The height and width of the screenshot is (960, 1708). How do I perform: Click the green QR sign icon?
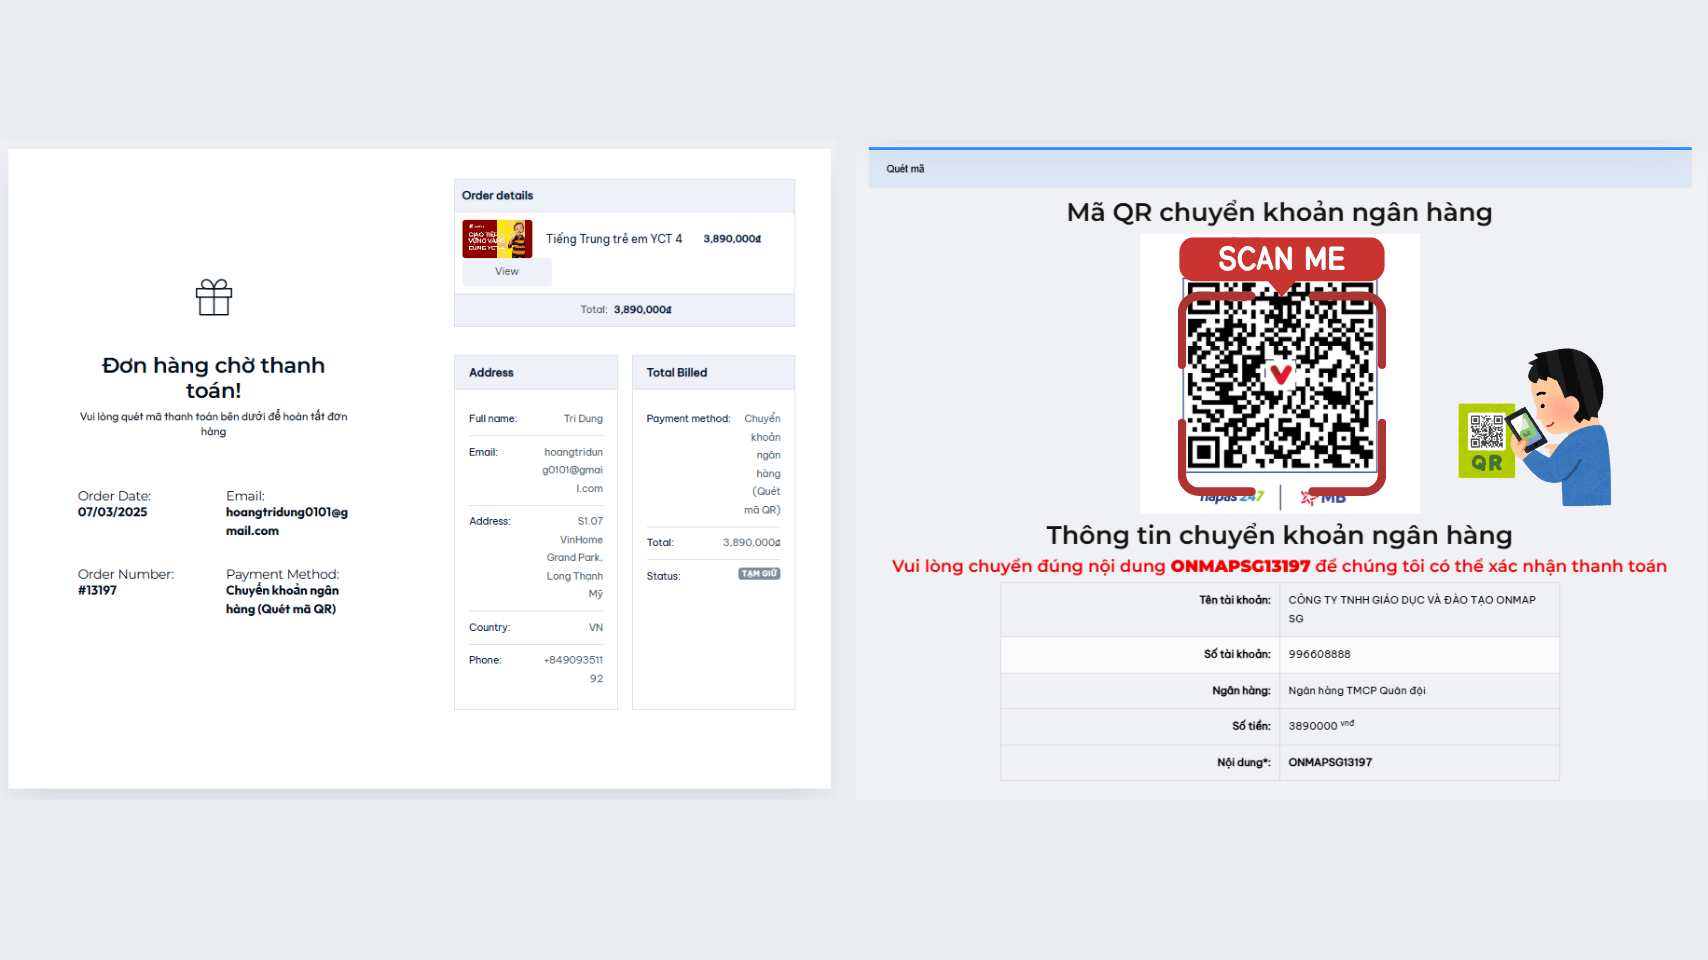tap(1486, 441)
